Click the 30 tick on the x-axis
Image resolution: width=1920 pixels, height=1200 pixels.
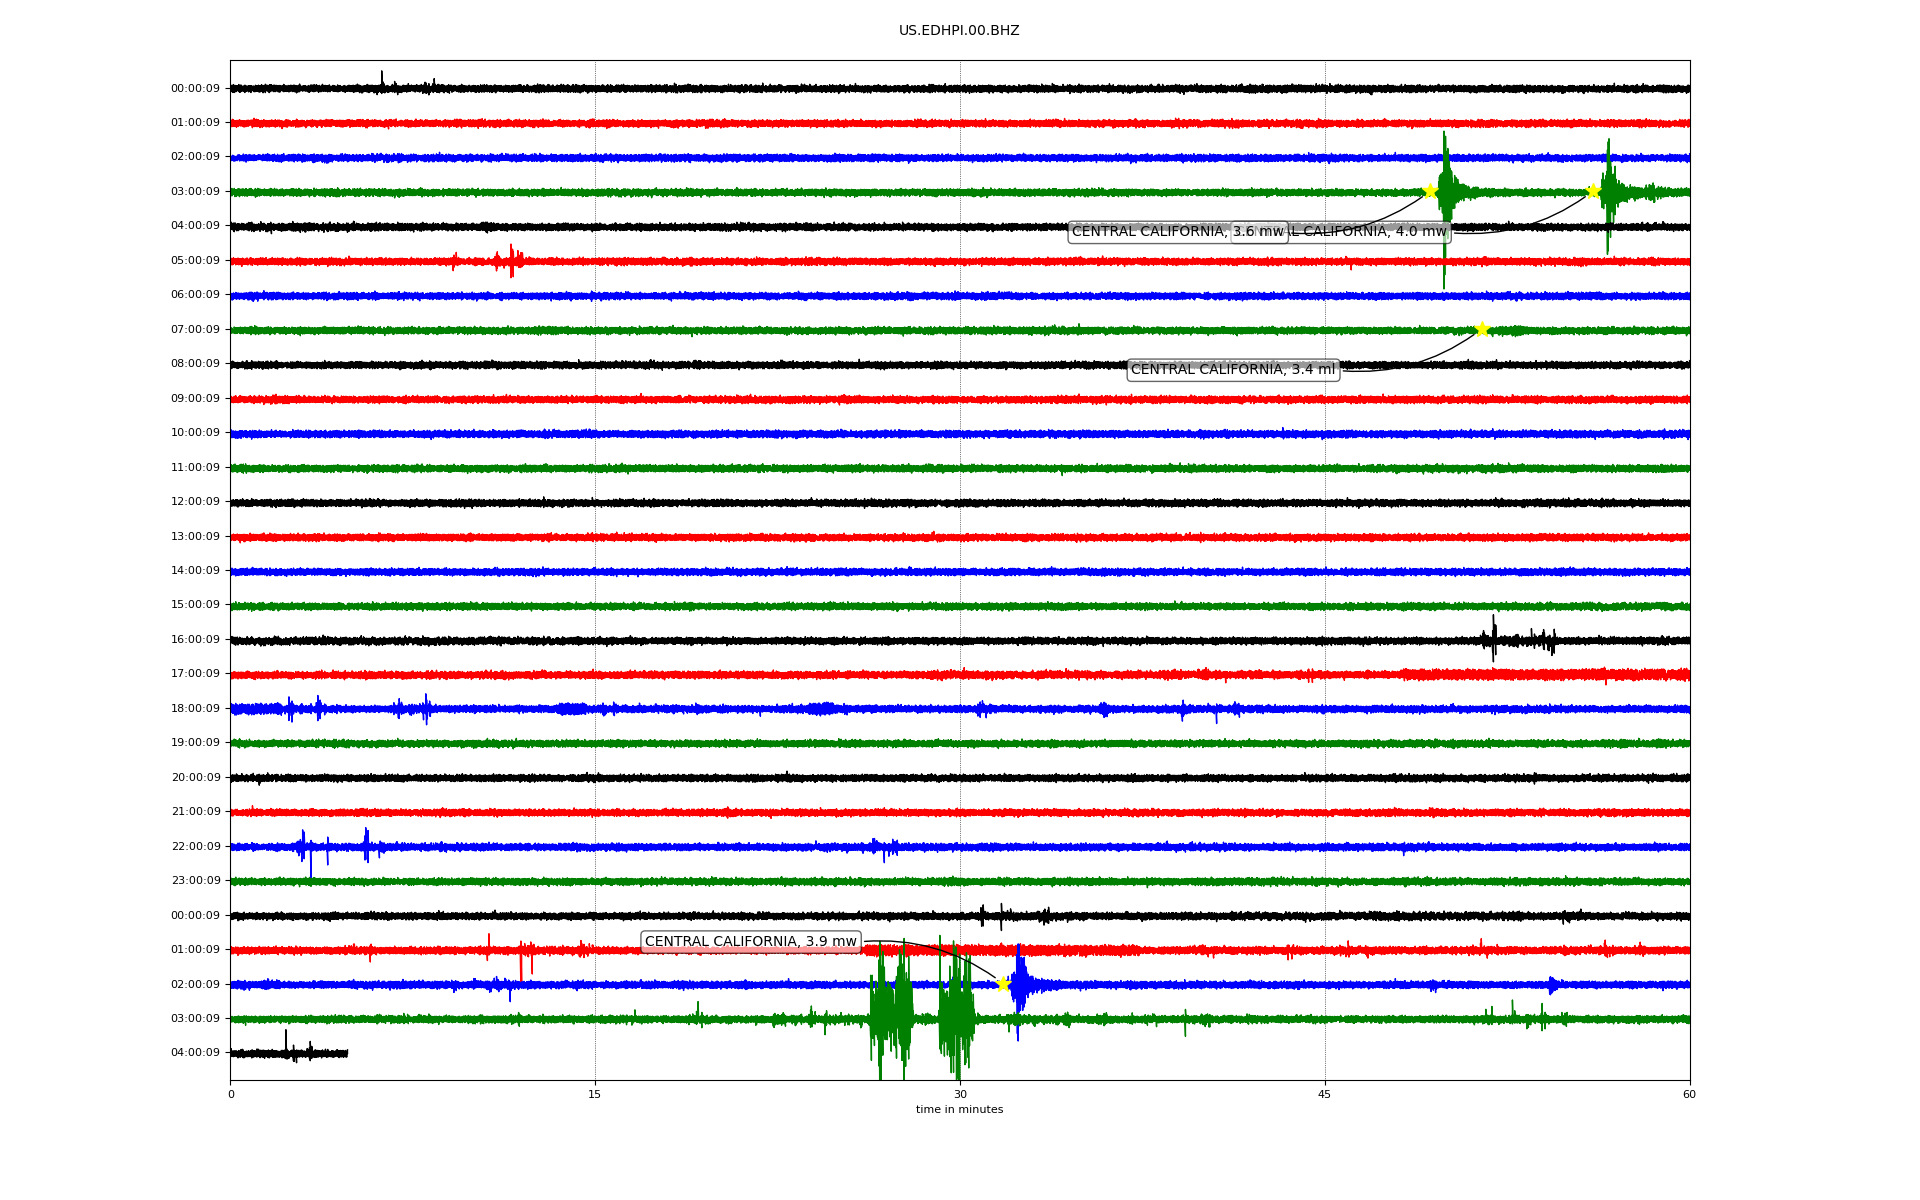960,1095
